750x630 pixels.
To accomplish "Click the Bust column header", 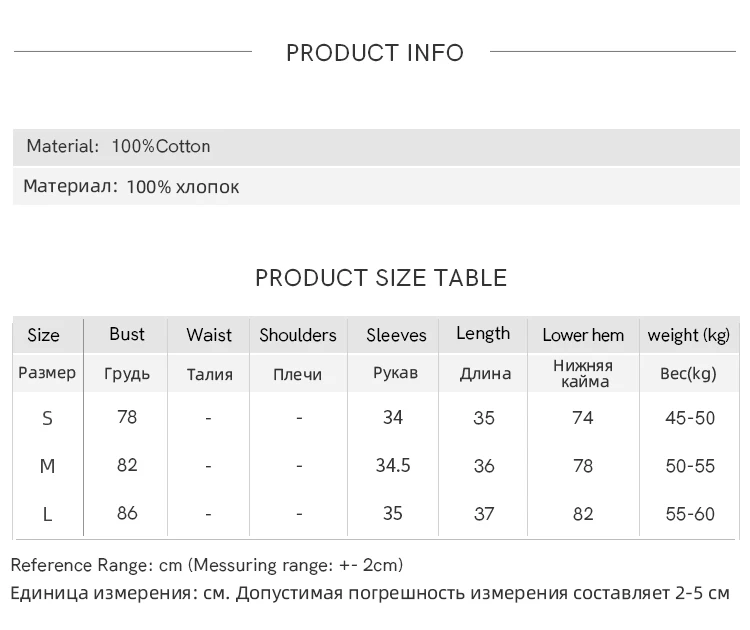I will coord(127,334).
